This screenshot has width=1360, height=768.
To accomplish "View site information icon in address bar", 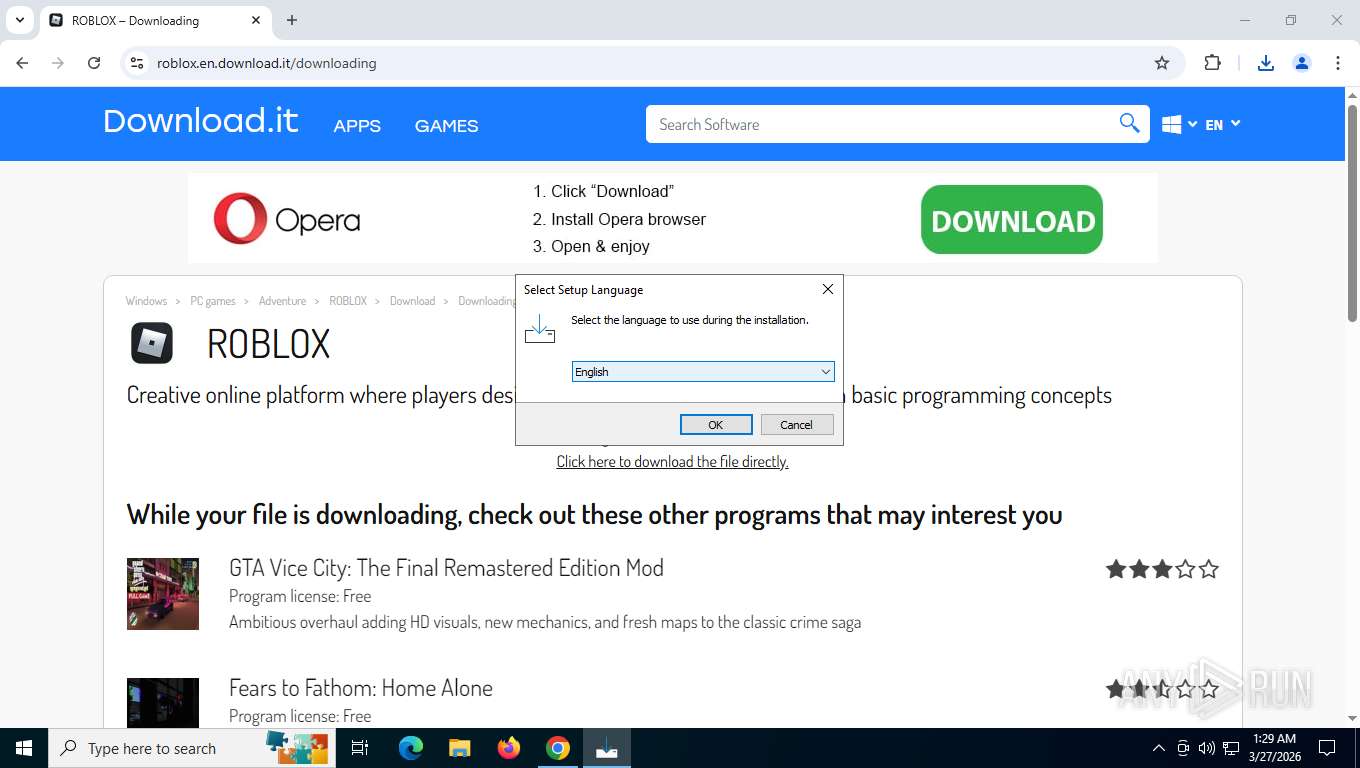I will click(x=137, y=63).
